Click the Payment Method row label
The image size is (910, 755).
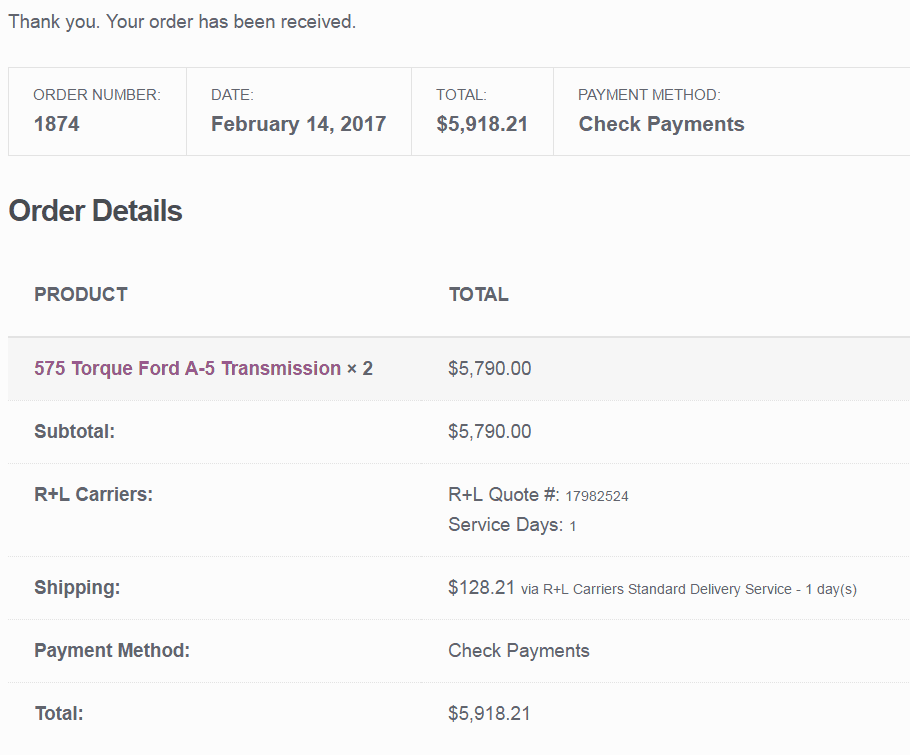point(112,651)
